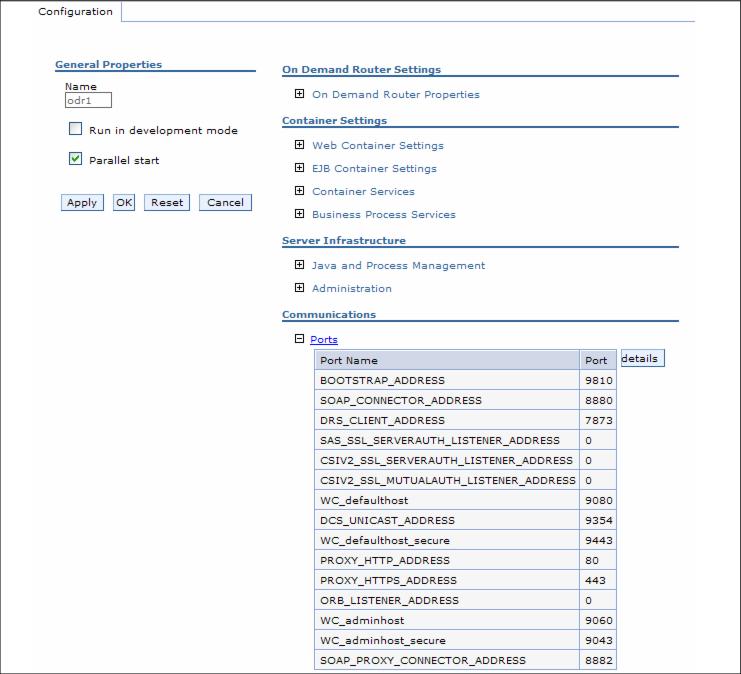Click the OK button
Image resolution: width=741 pixels, height=674 pixels.
click(124, 203)
